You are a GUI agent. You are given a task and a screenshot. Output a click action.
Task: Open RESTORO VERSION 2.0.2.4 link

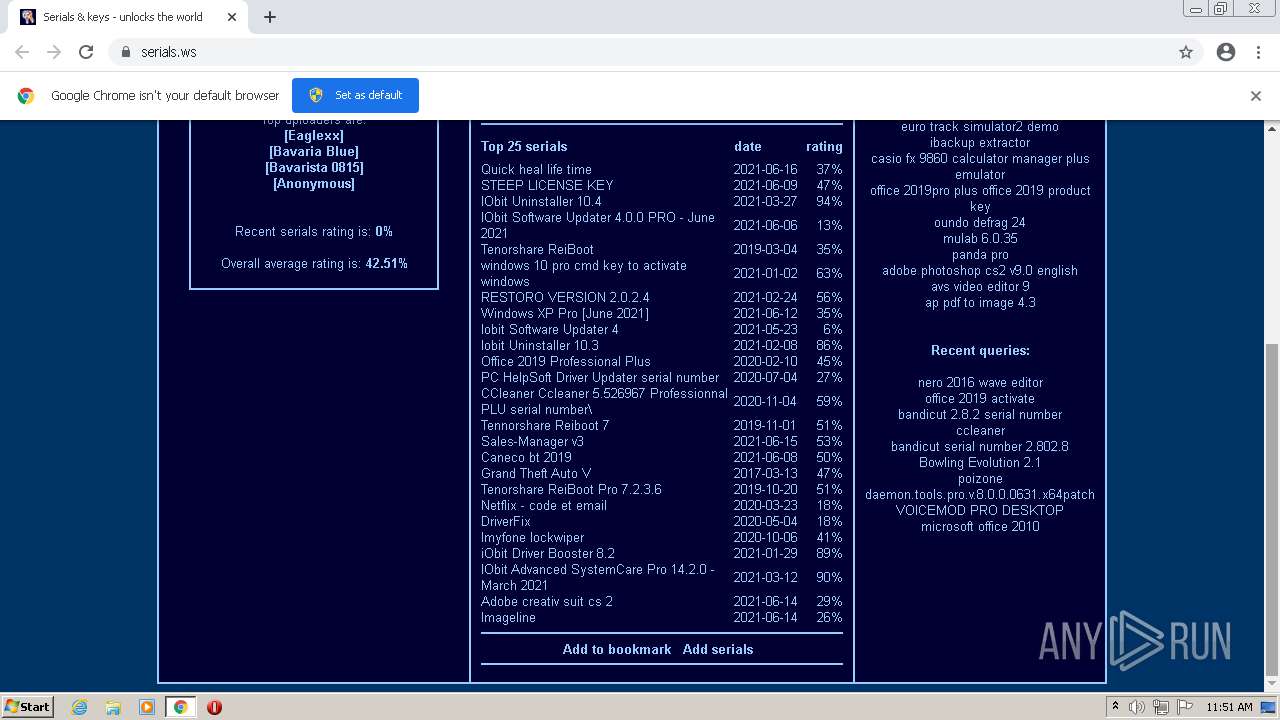pyautogui.click(x=565, y=297)
